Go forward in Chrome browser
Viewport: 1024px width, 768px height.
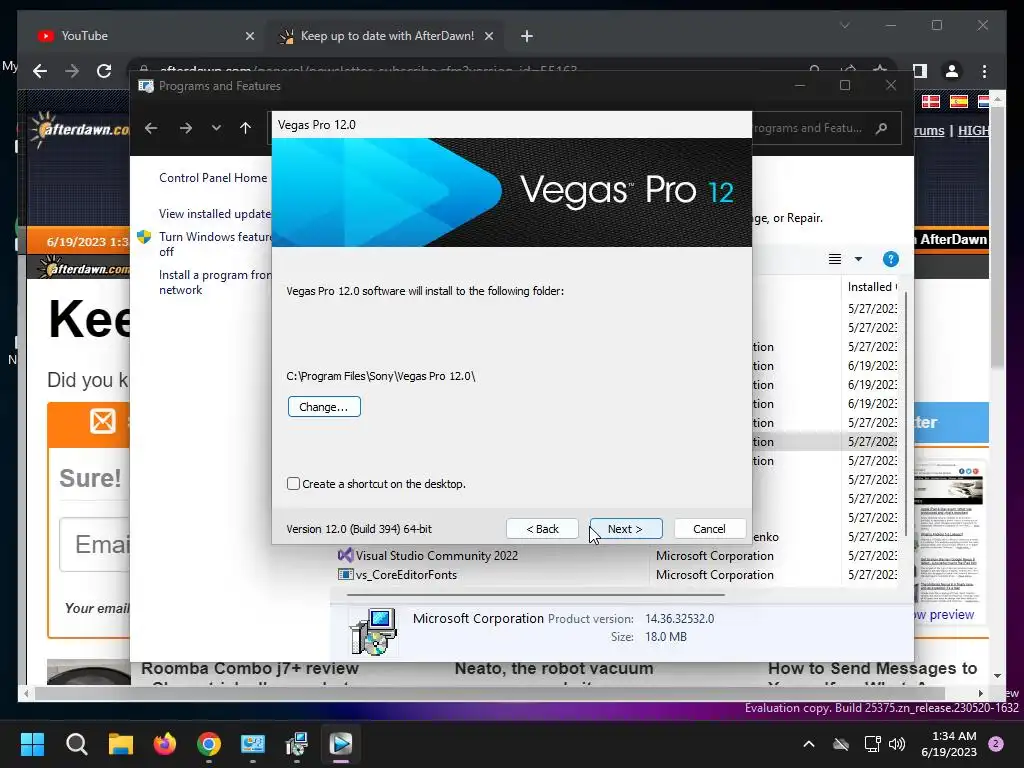[x=72, y=71]
